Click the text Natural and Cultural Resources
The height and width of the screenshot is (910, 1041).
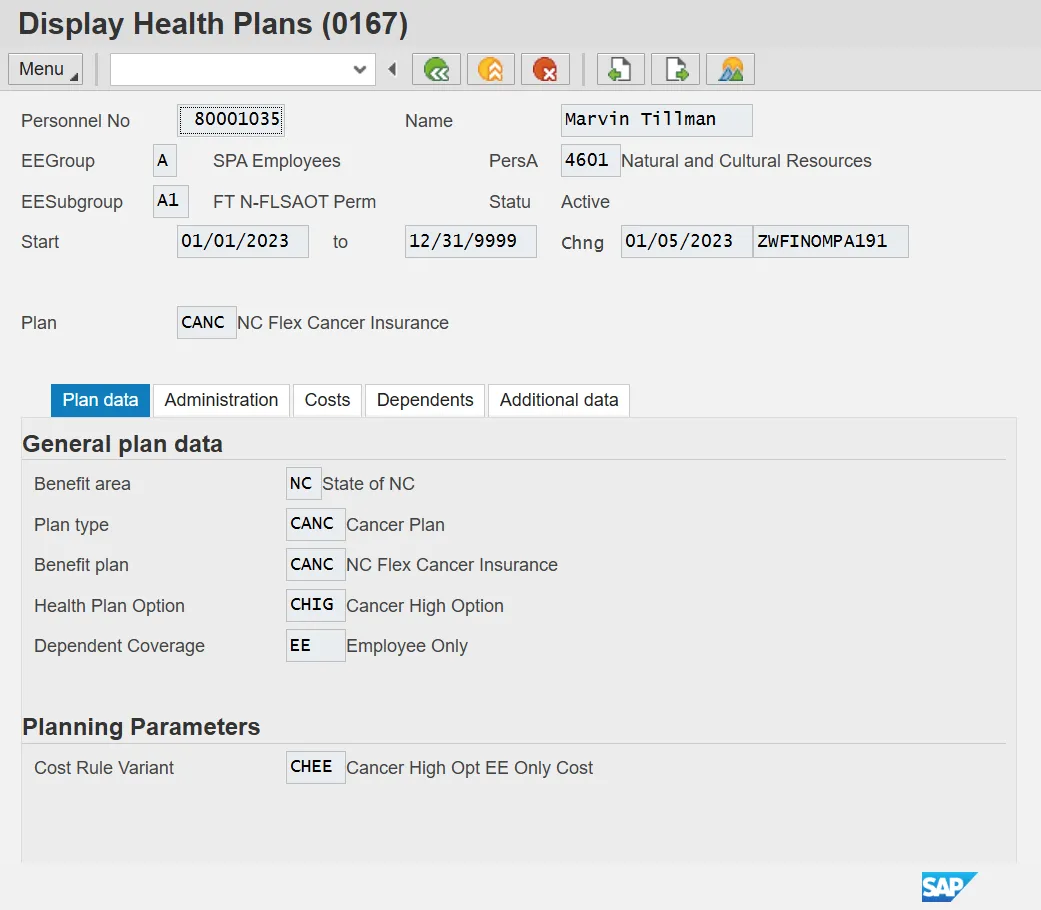(x=746, y=161)
